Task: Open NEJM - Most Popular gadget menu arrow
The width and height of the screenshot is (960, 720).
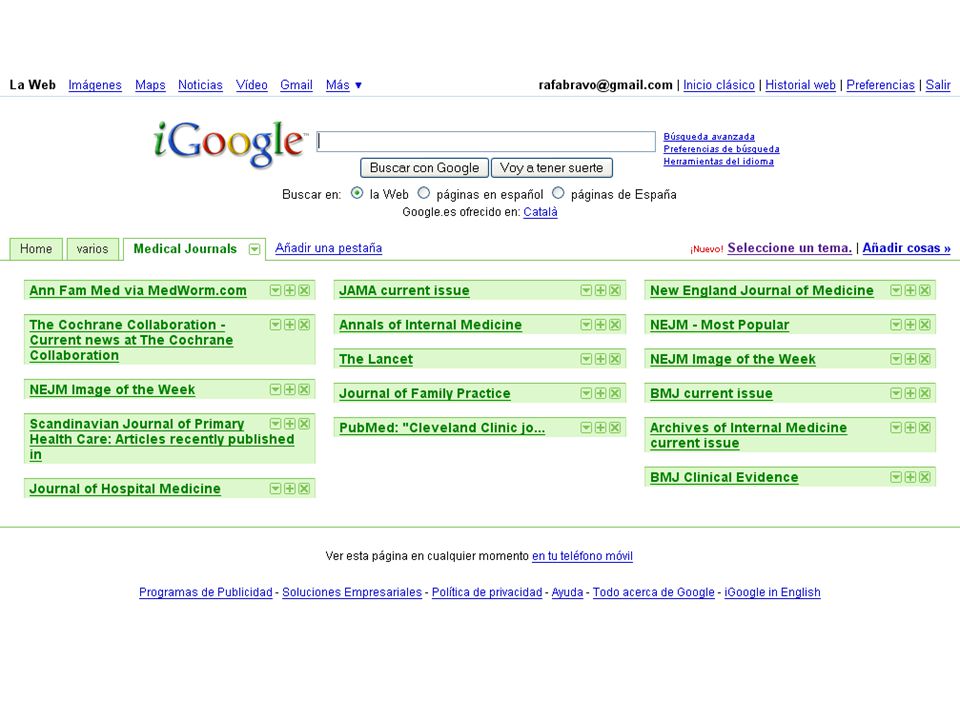Action: point(896,324)
